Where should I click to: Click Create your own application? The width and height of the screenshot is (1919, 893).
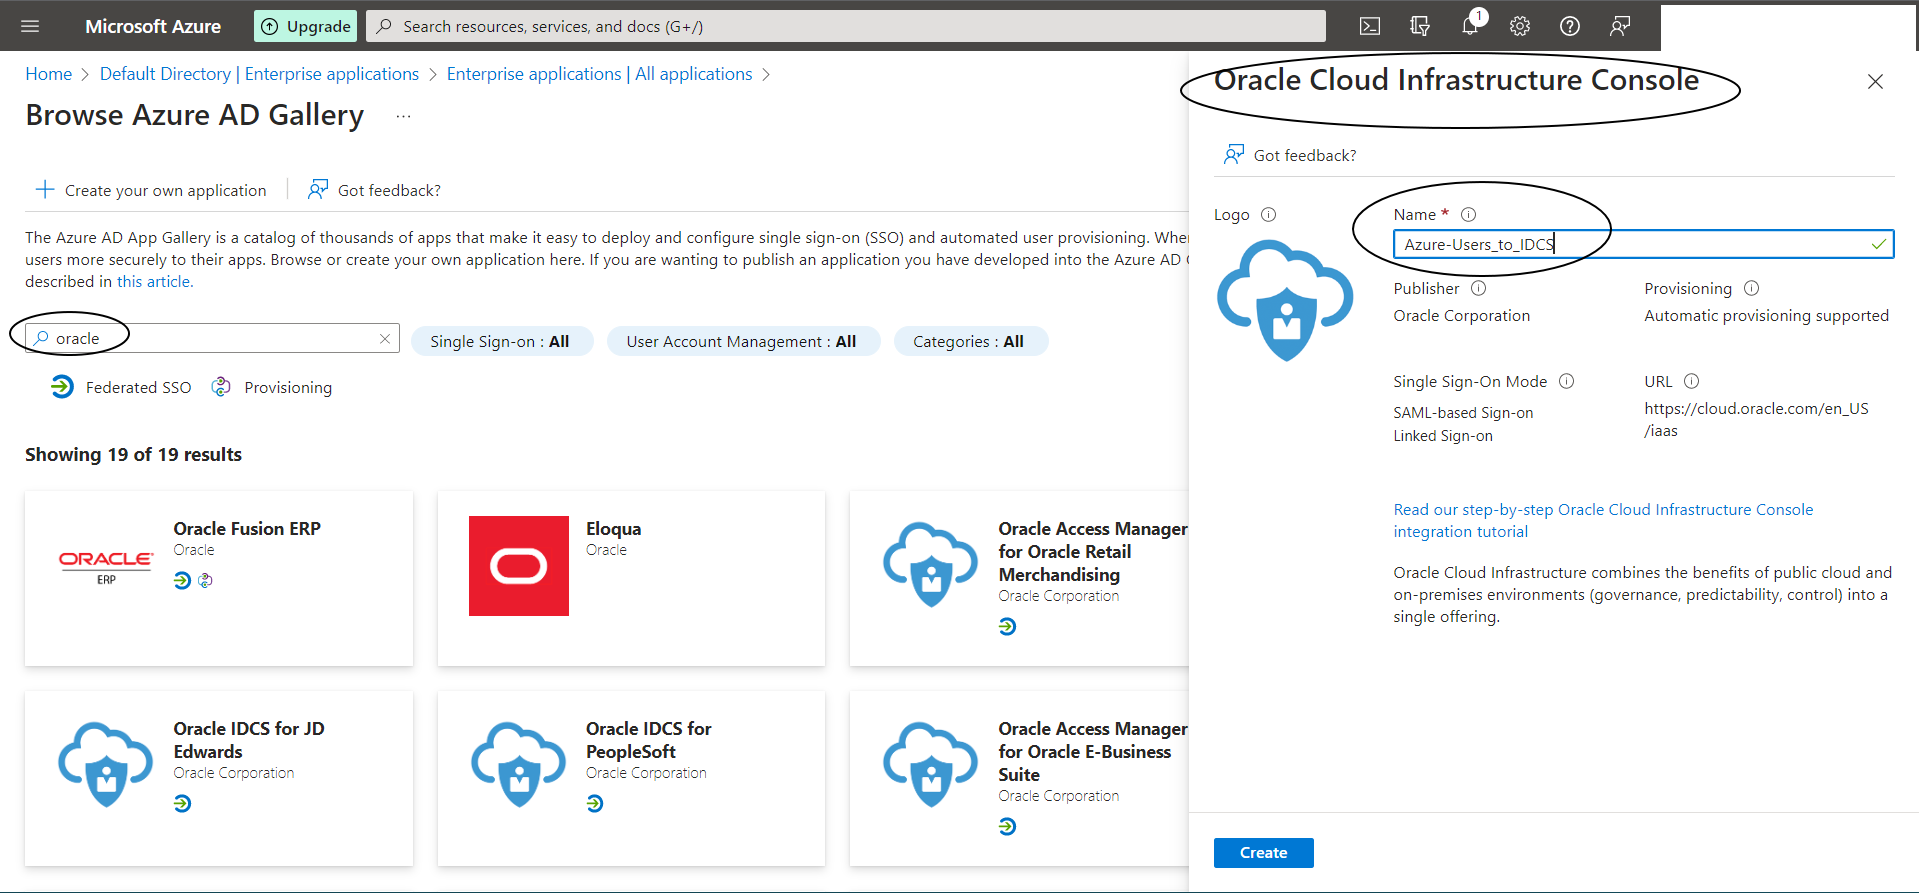click(x=152, y=190)
